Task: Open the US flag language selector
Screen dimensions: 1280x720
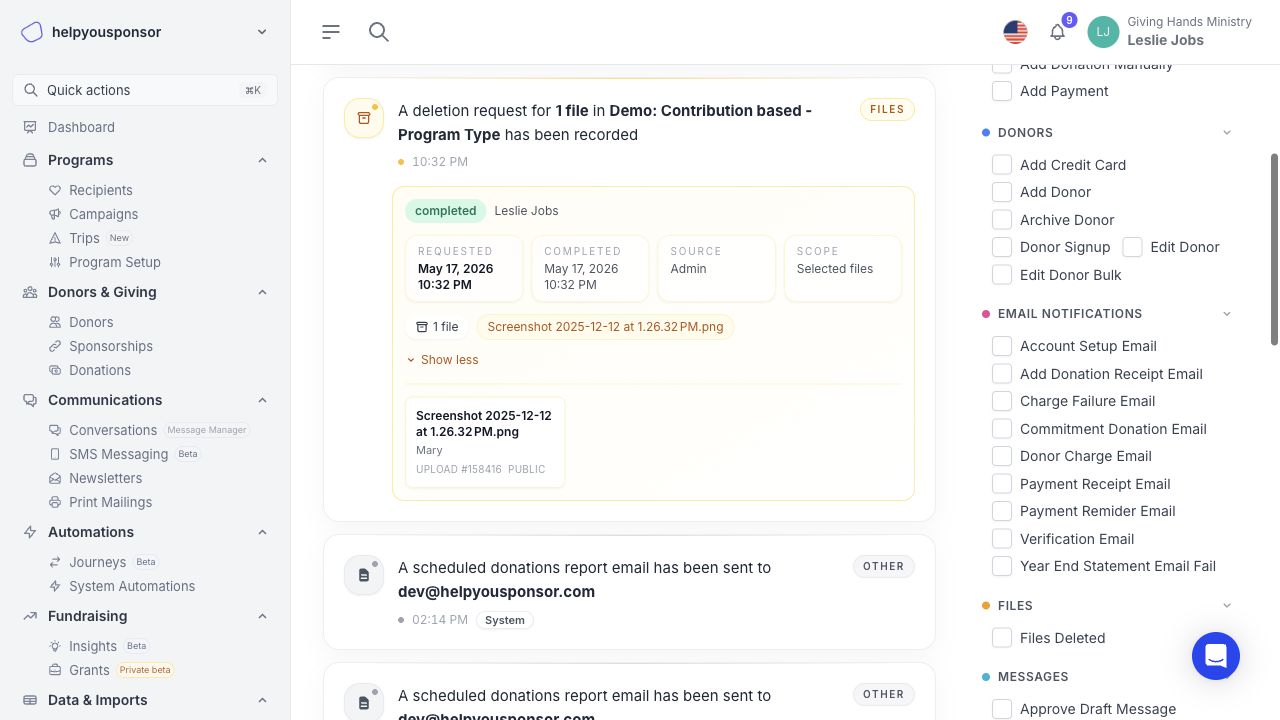Action: click(x=1015, y=32)
